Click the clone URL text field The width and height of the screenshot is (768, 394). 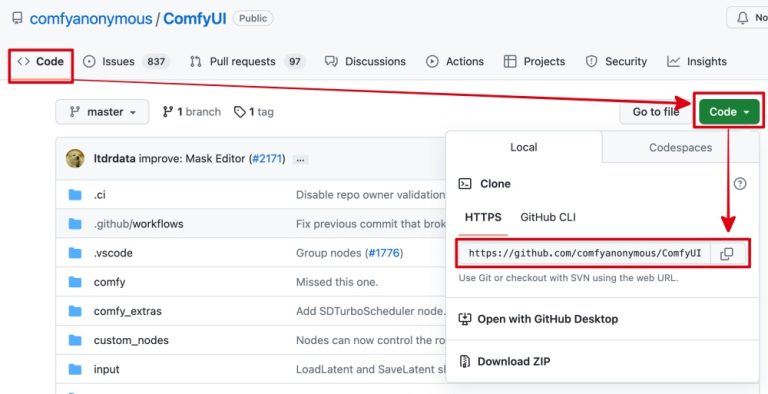584,253
